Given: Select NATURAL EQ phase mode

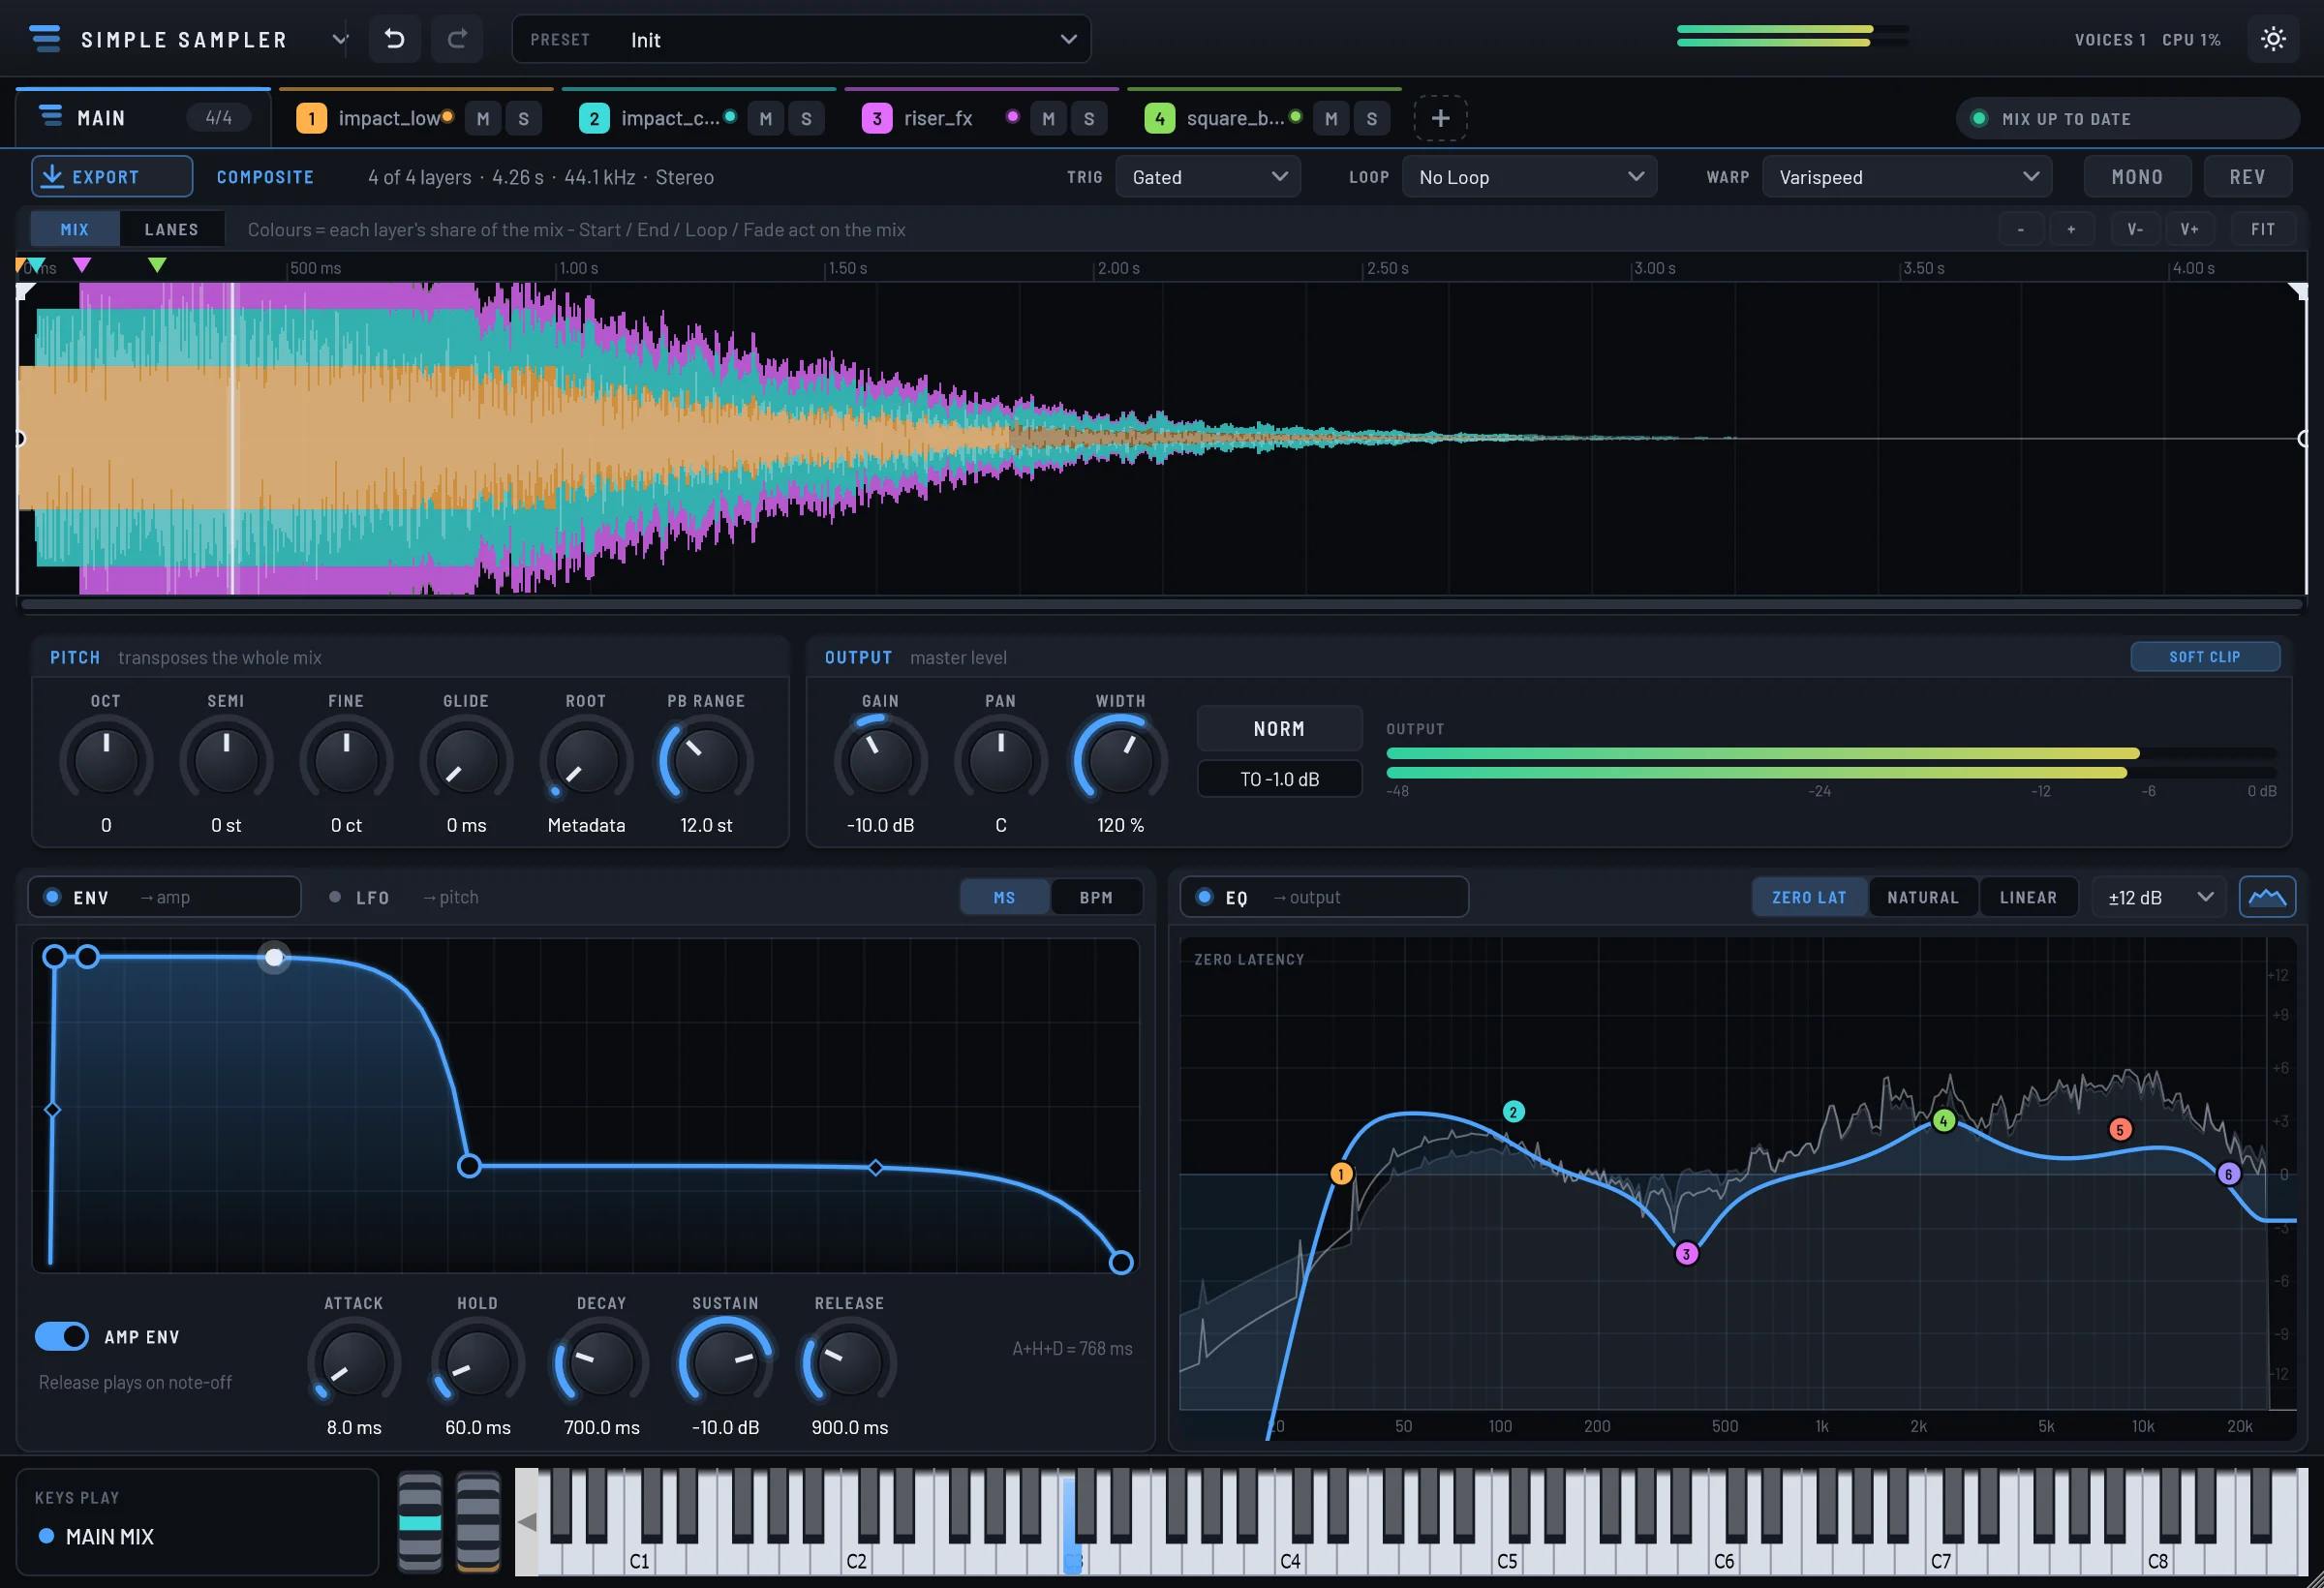Looking at the screenshot, I should (x=1922, y=897).
